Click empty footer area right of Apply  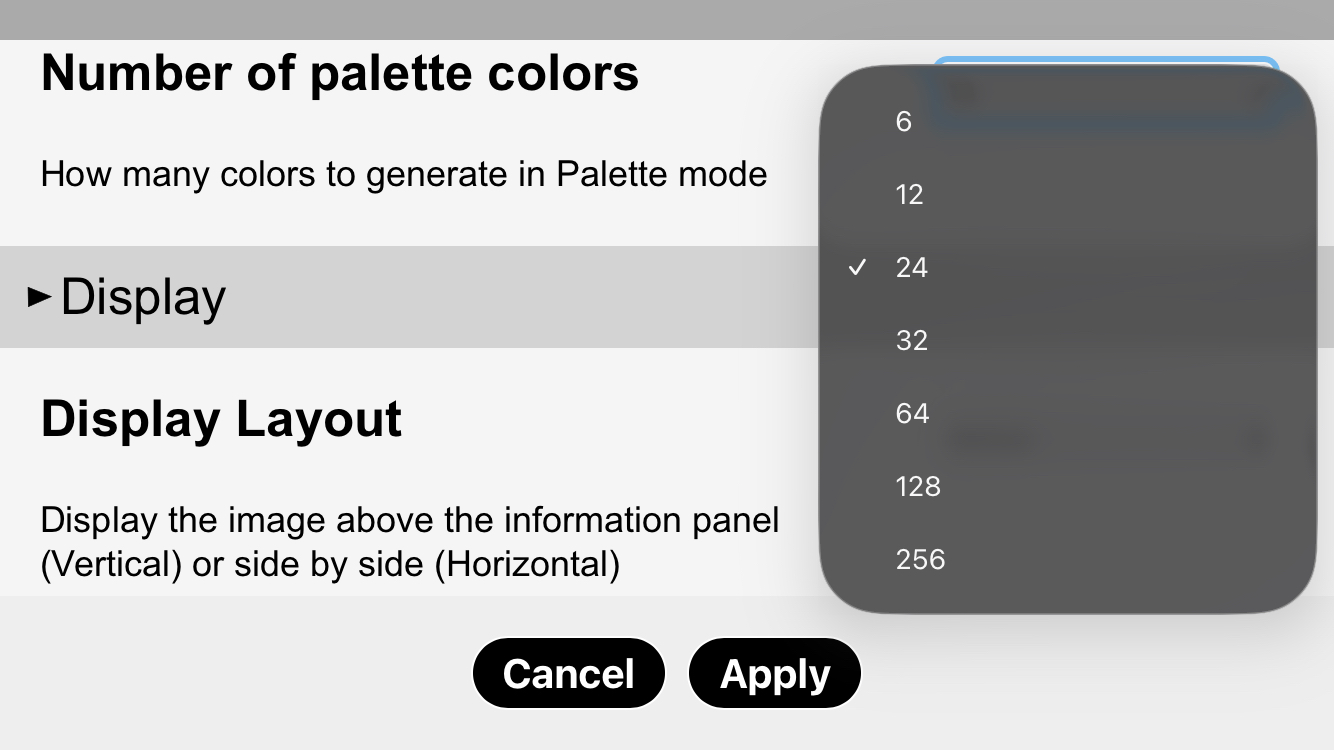1100,674
